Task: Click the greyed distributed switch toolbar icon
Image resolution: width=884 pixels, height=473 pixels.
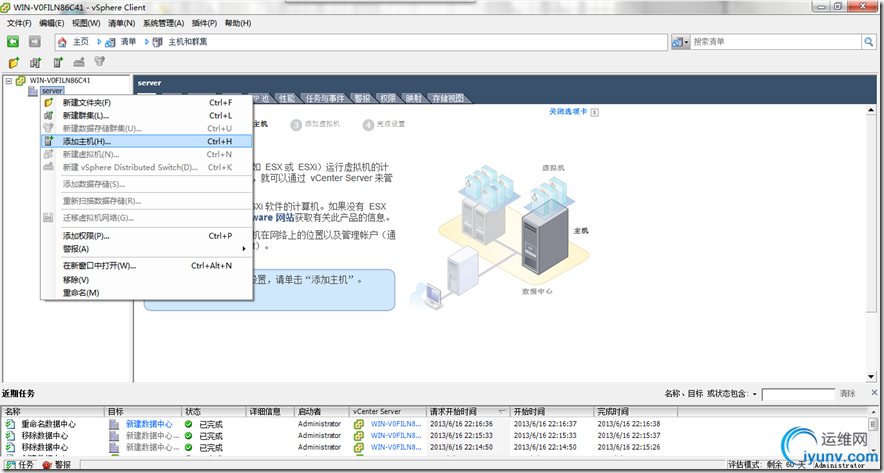Action: tap(79, 62)
